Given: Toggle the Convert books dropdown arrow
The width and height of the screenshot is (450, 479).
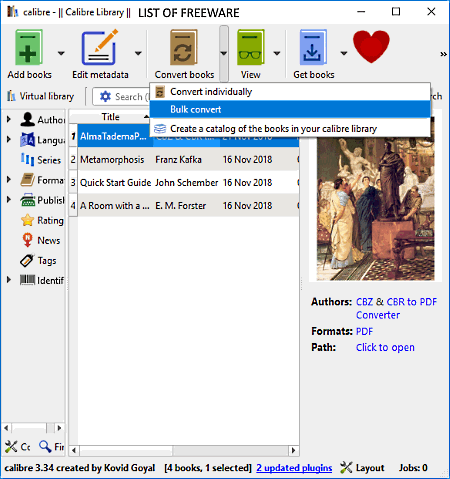Looking at the screenshot, I should point(224,53).
